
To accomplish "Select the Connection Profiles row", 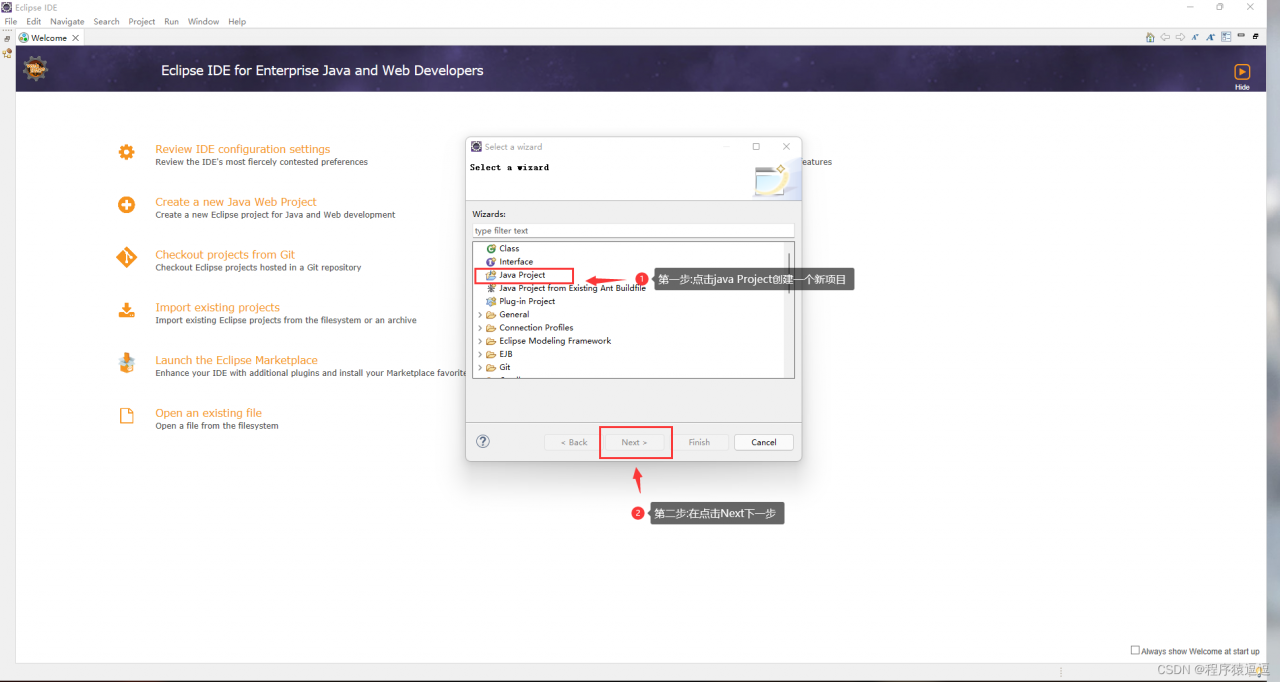I will (x=536, y=327).
